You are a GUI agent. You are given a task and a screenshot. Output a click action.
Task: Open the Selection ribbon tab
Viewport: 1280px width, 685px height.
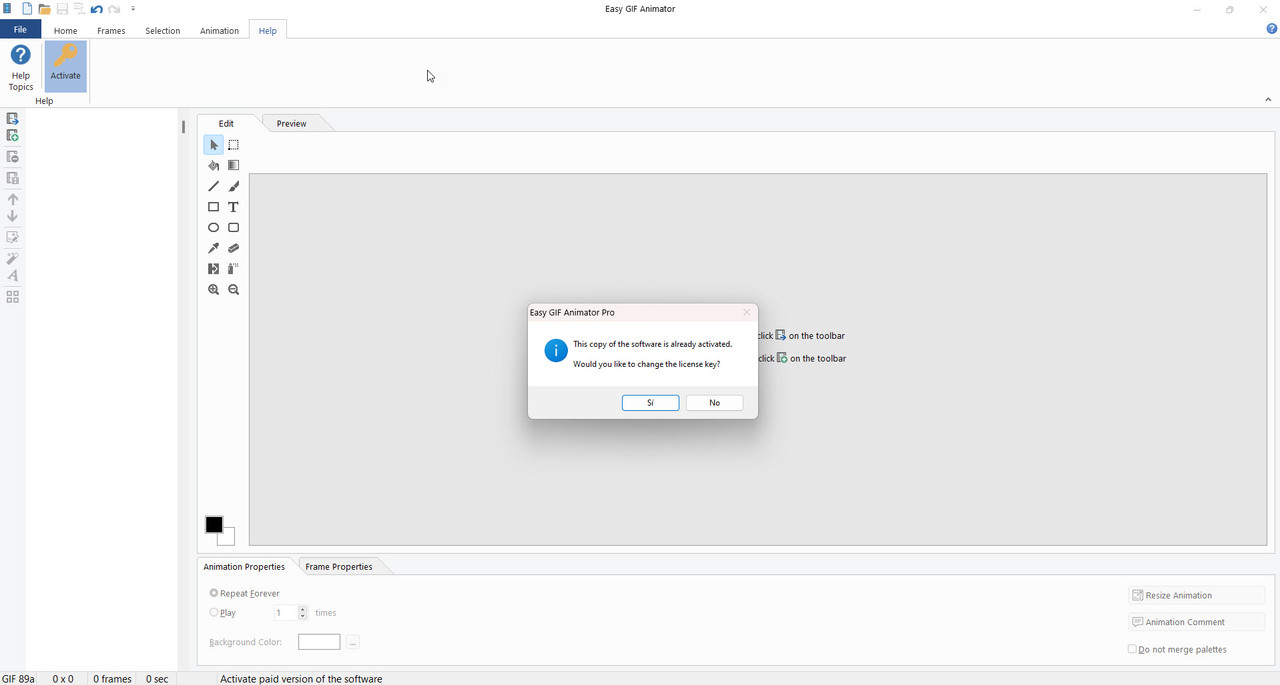click(162, 31)
